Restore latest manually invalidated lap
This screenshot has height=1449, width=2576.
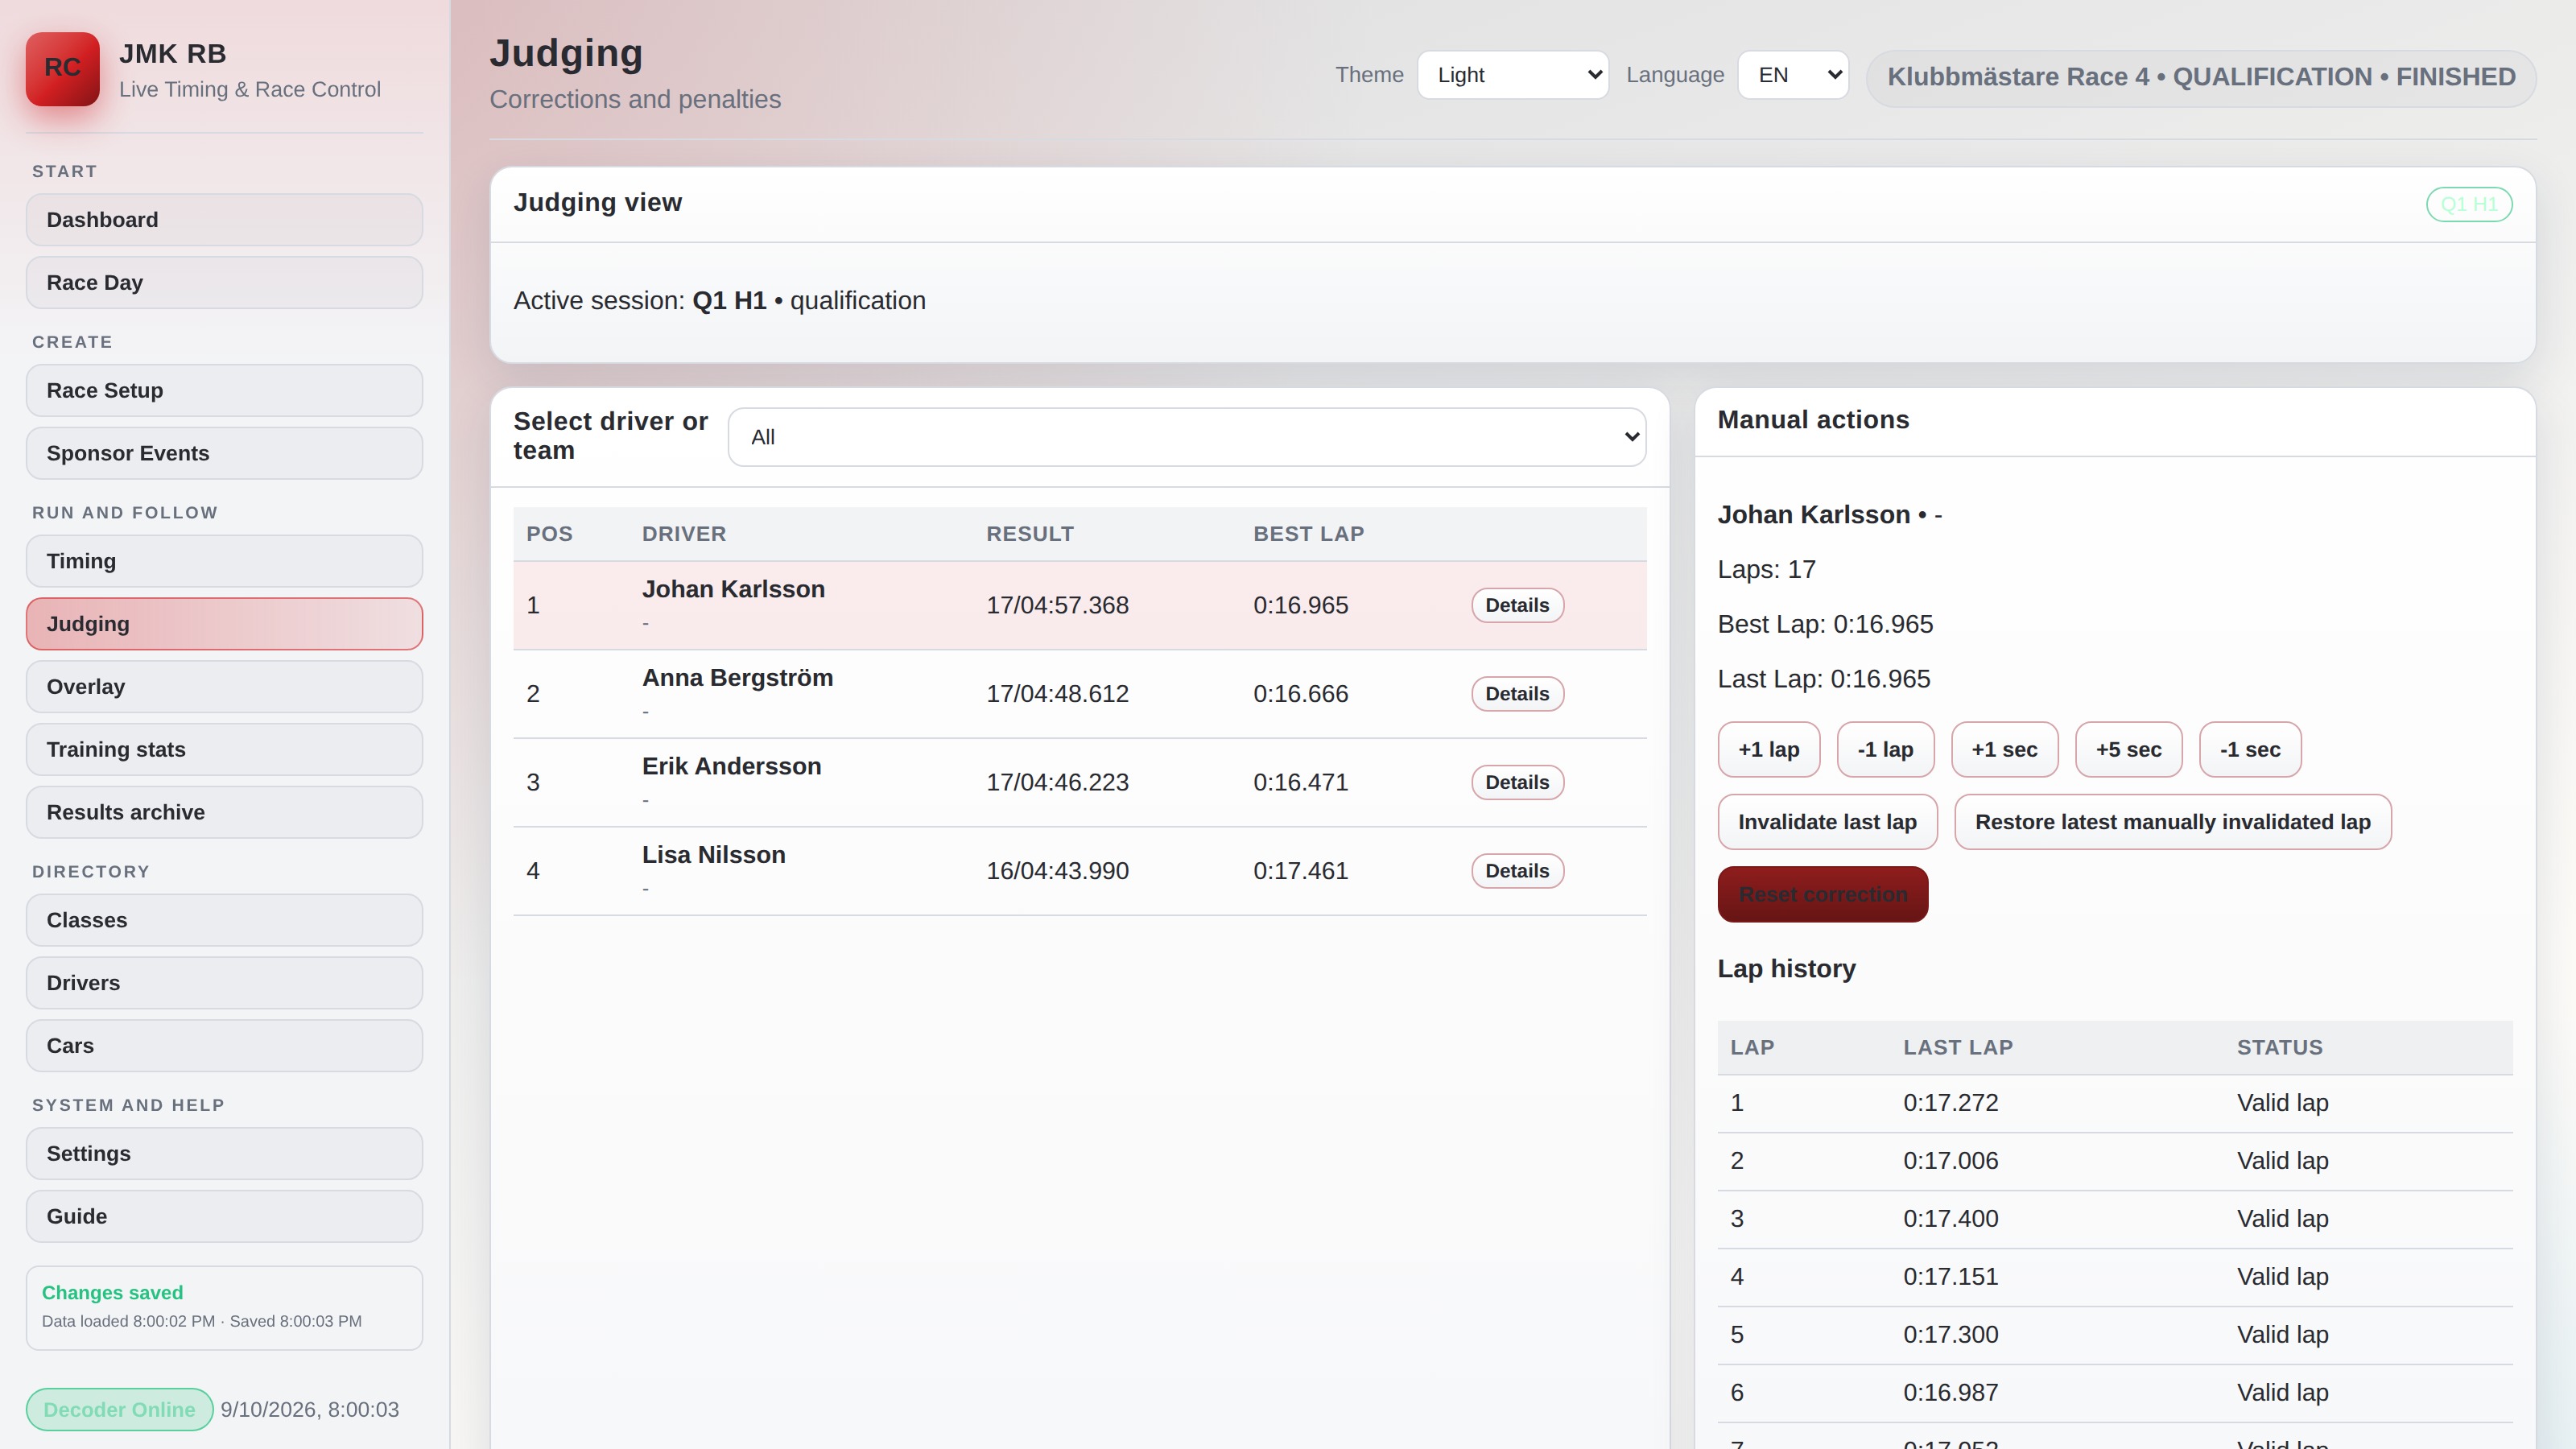tap(2172, 822)
